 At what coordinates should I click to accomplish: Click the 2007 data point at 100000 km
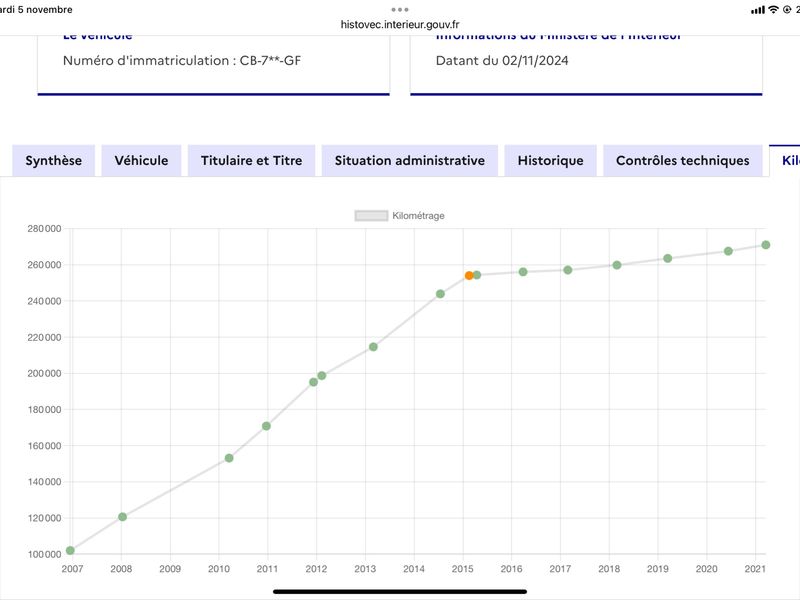point(70,551)
